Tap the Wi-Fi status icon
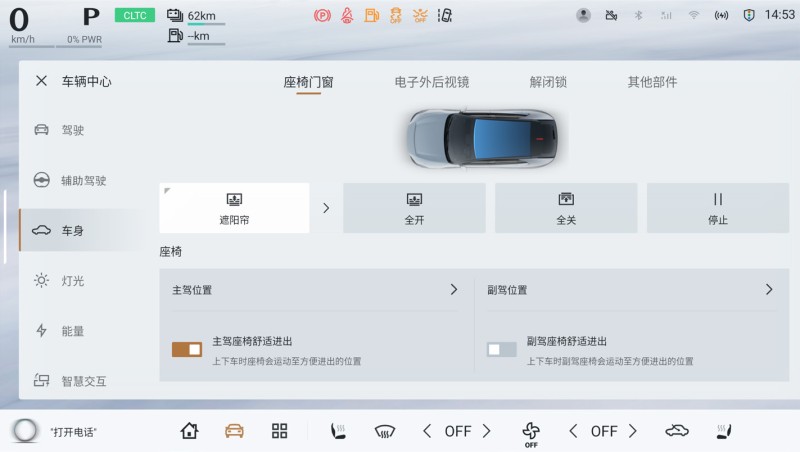 click(x=693, y=15)
